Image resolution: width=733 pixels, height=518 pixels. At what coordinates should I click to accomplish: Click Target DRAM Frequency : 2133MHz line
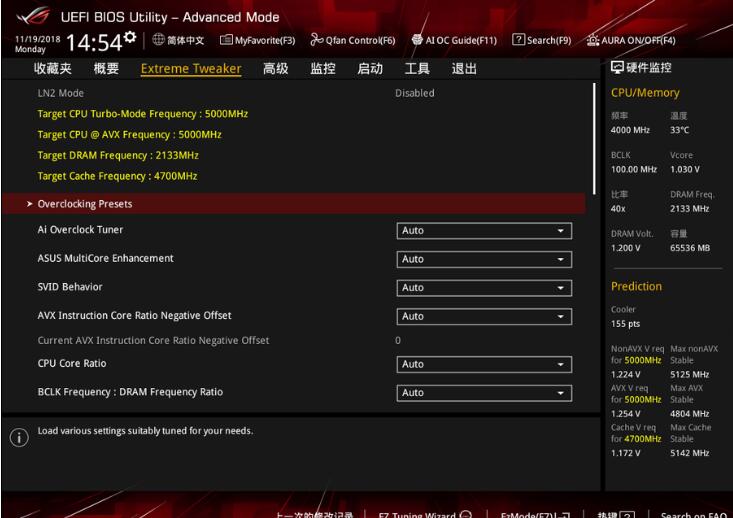pyautogui.click(x=118, y=155)
